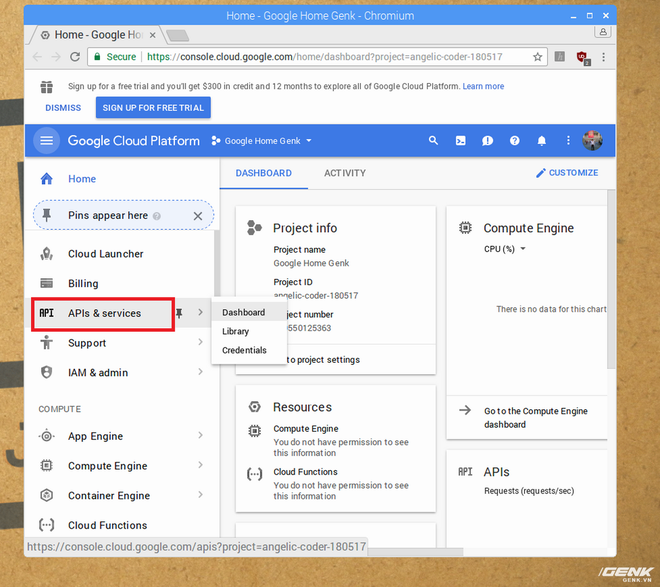Activate Cloud Shell terminal icon

pos(460,141)
